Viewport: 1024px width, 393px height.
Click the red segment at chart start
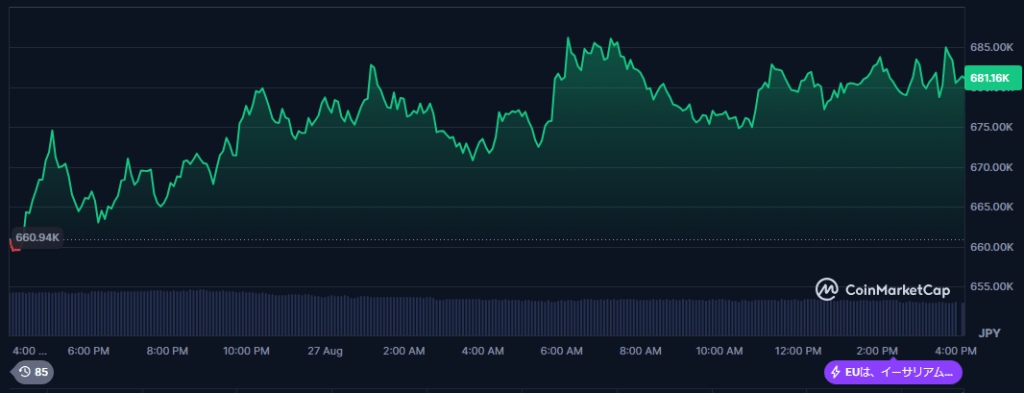(x=15, y=245)
